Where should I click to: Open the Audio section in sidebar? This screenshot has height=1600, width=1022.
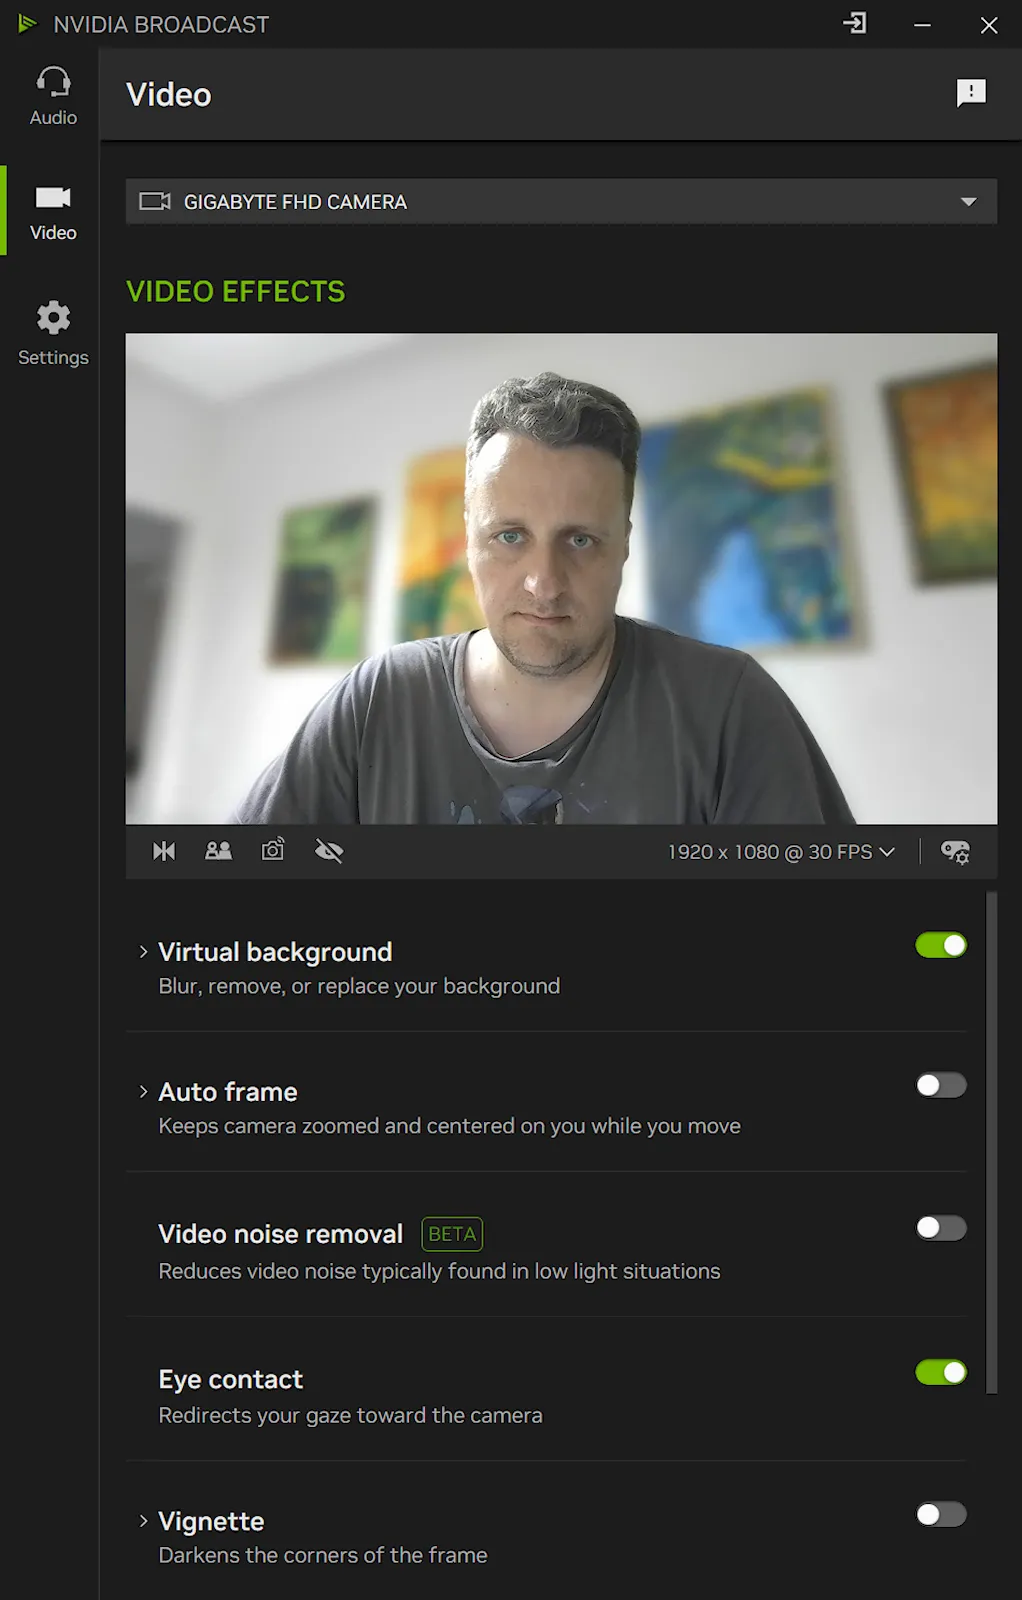tap(53, 97)
